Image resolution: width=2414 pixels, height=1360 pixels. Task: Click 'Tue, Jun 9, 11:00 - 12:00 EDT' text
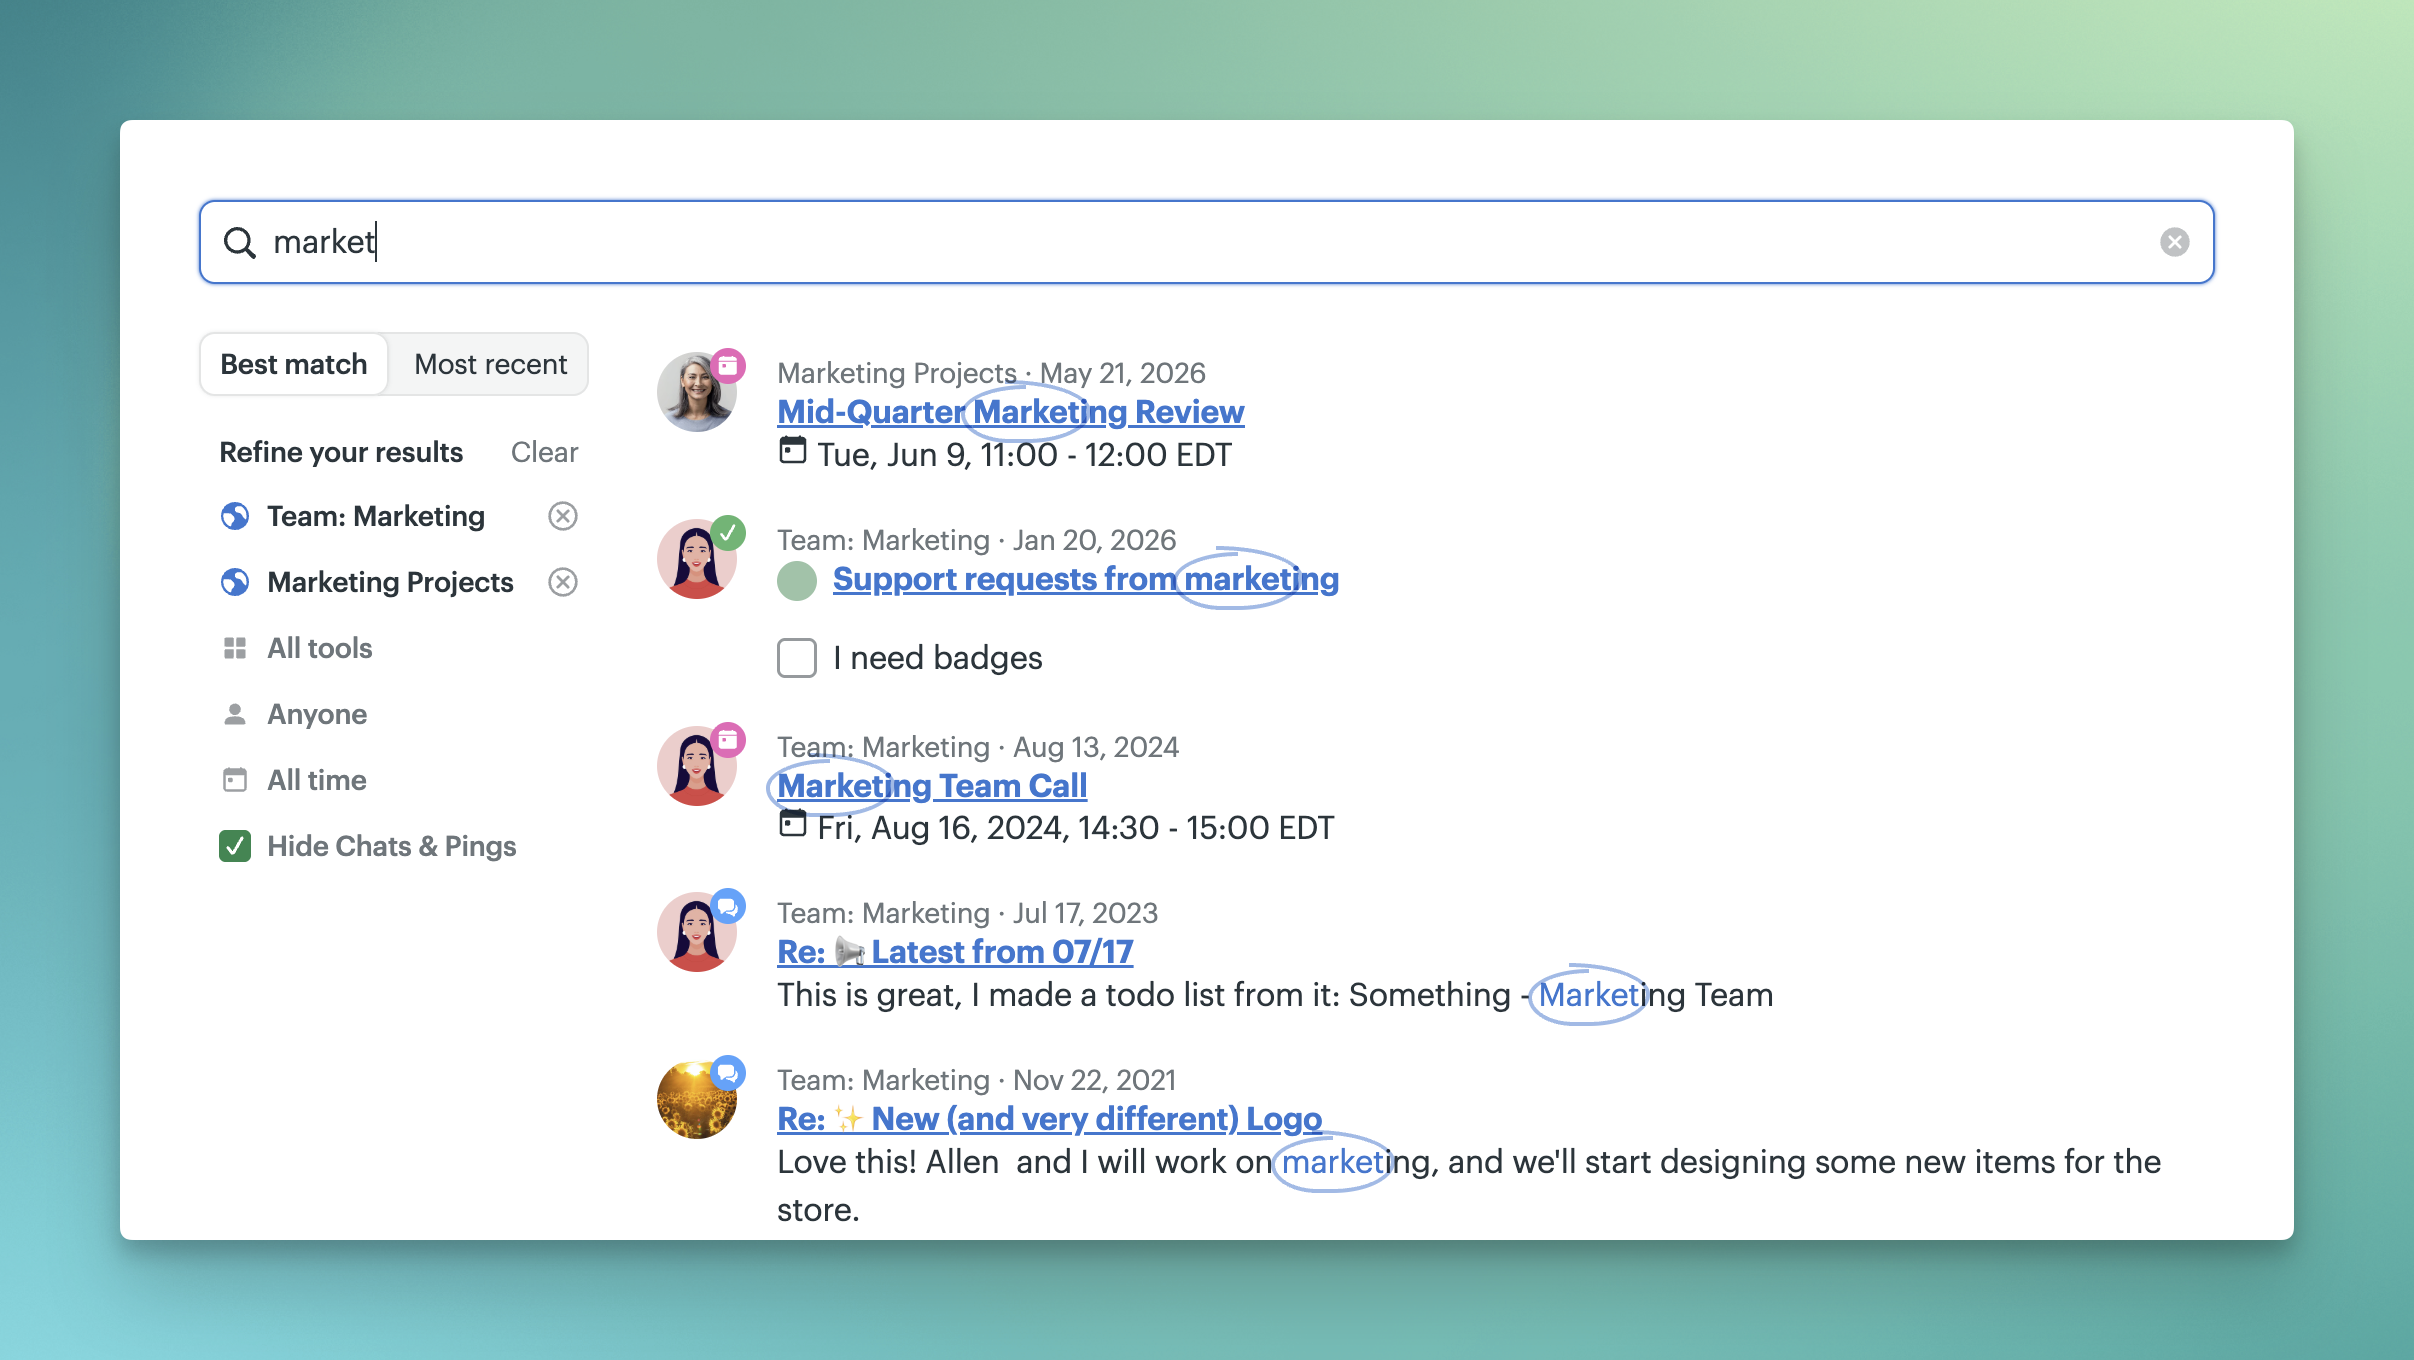tap(1025, 455)
